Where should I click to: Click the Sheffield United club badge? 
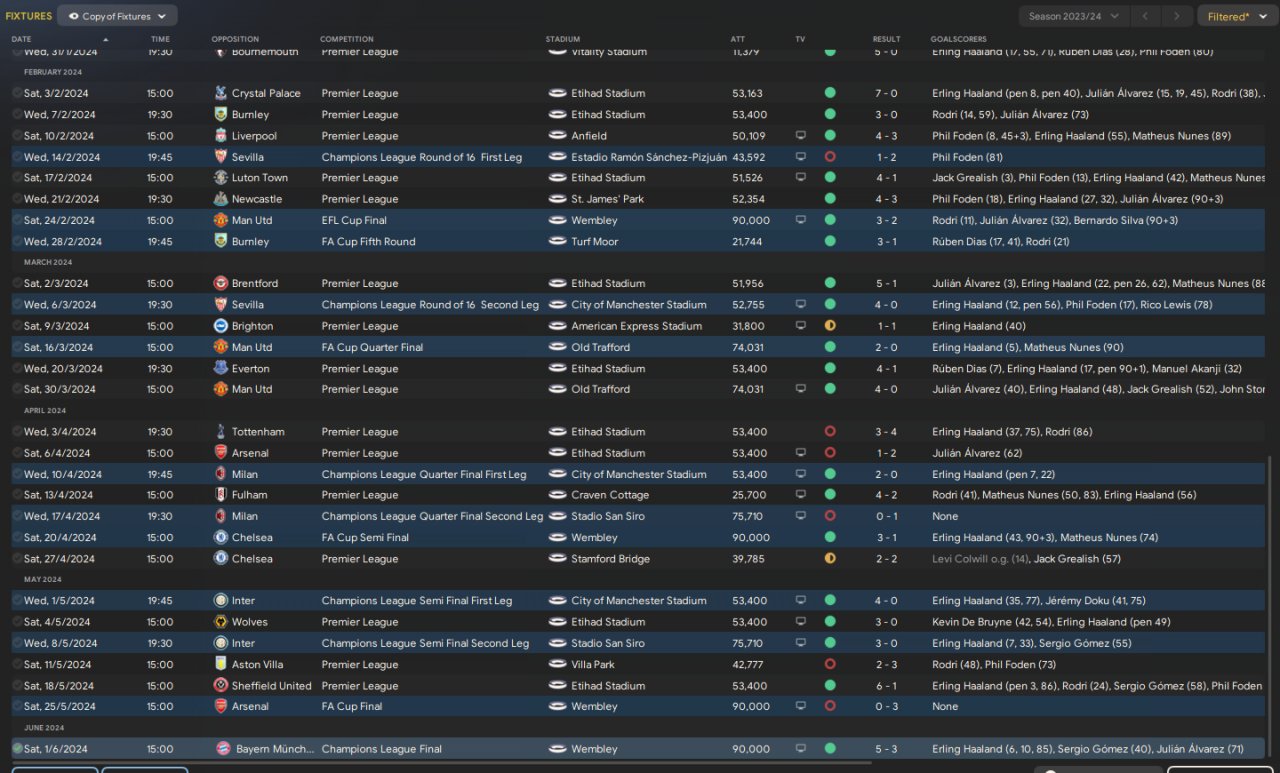click(220, 686)
